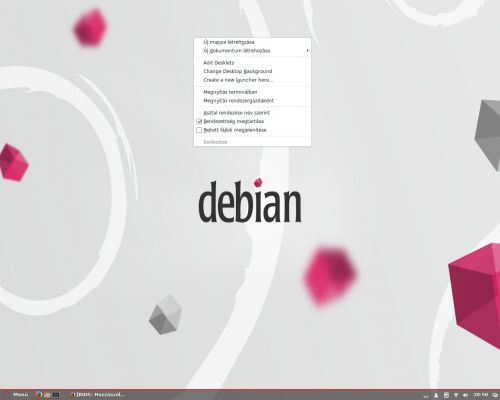Image resolution: width=500 pixels, height=400 pixels.
Task: Open the file manager folder launcher
Action: coord(47,395)
